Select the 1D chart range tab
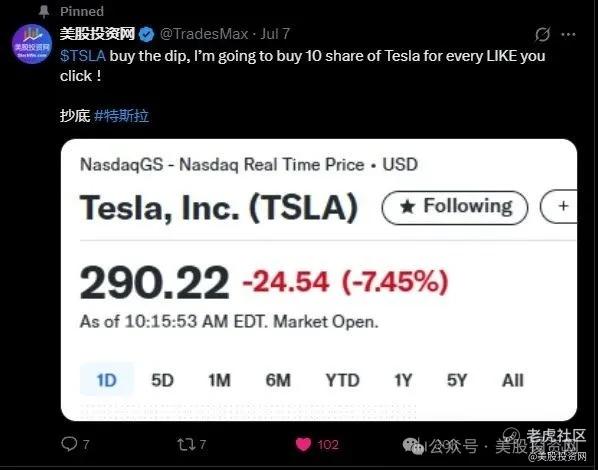 (107, 380)
